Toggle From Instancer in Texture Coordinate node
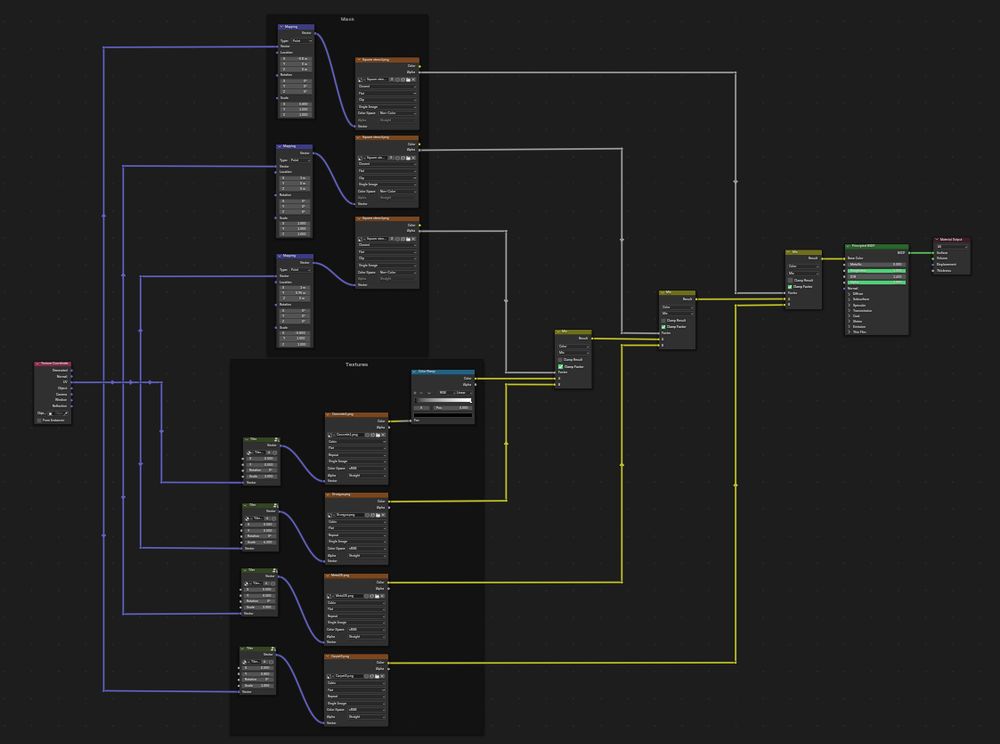This screenshot has width=1000, height=744. click(x=39, y=420)
